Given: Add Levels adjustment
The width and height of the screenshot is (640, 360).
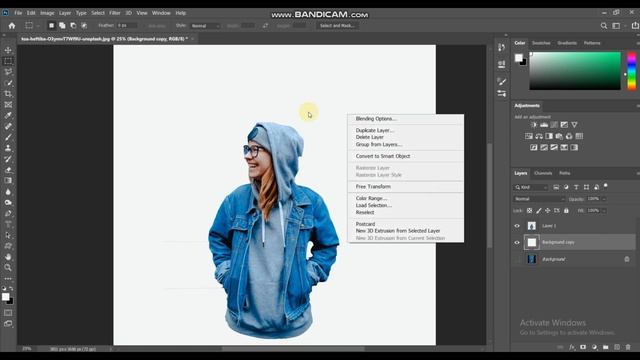Looking at the screenshot, I should (544, 125).
